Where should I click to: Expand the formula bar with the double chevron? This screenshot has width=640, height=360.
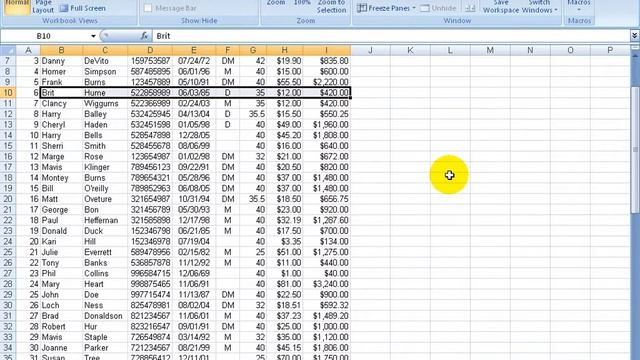click(634, 36)
